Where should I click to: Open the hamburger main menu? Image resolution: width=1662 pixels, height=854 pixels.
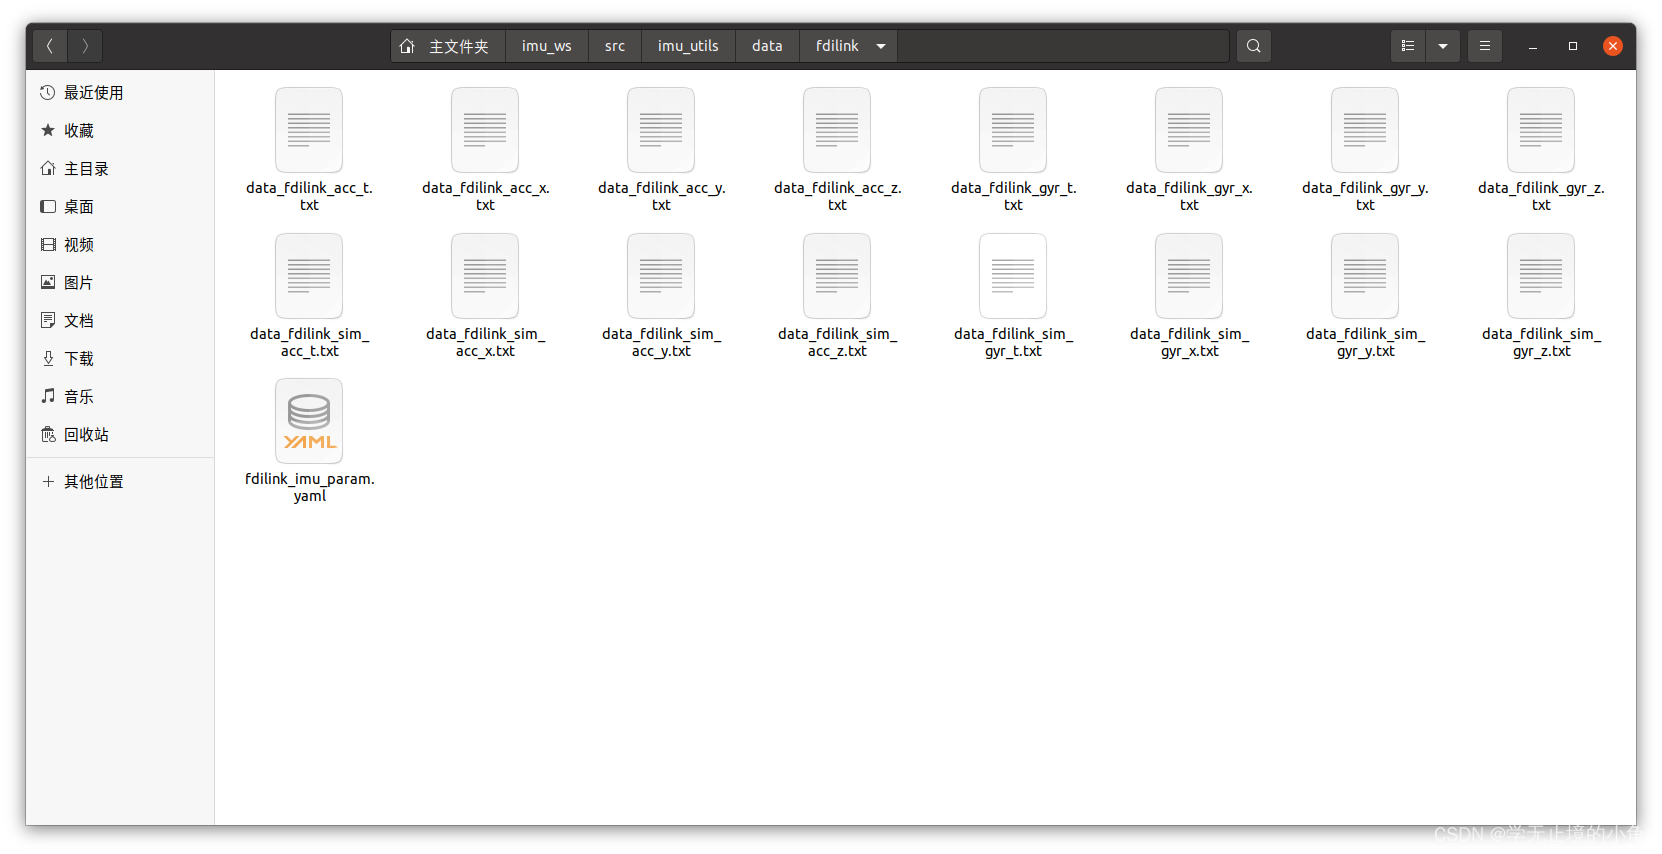tap(1485, 46)
